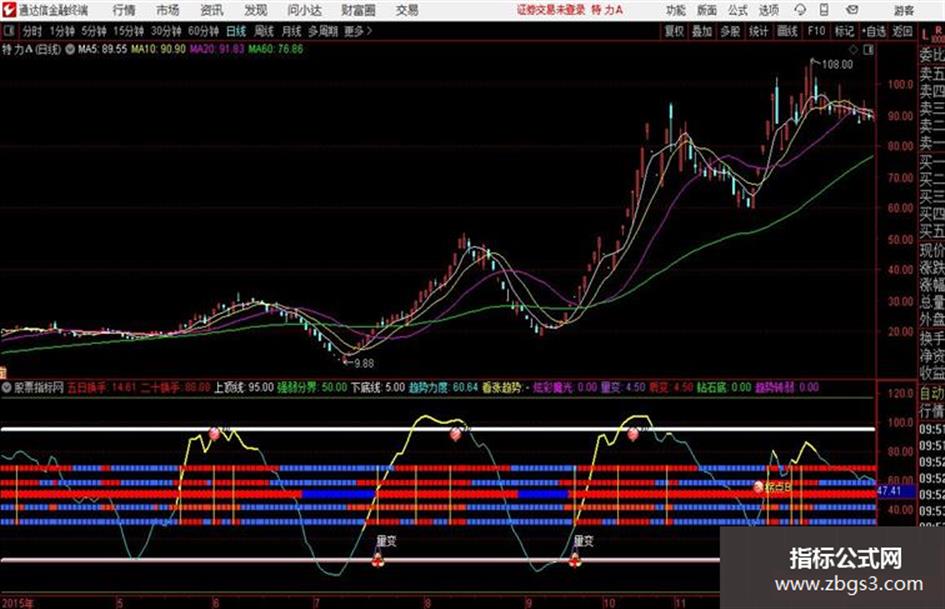Image resolution: width=945 pixels, height=609 pixels.
Task: Open the 公式 menu
Action: [738, 10]
